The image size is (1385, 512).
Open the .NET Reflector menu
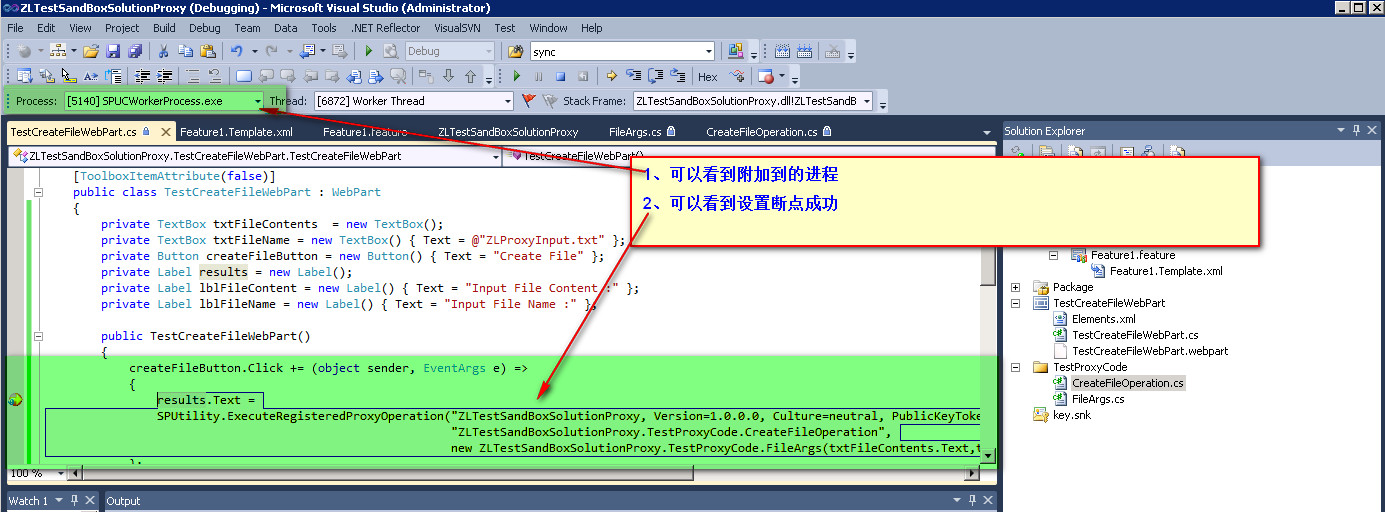coord(385,28)
